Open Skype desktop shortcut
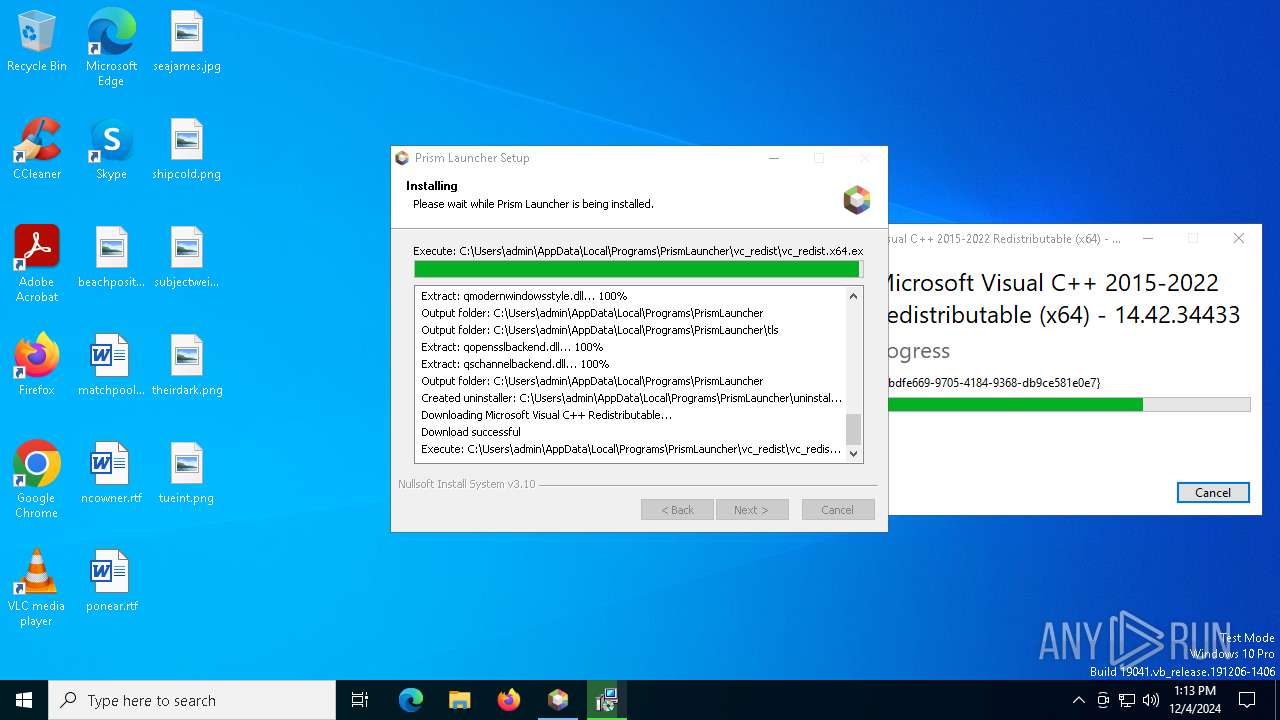The image size is (1280, 720). click(111, 149)
